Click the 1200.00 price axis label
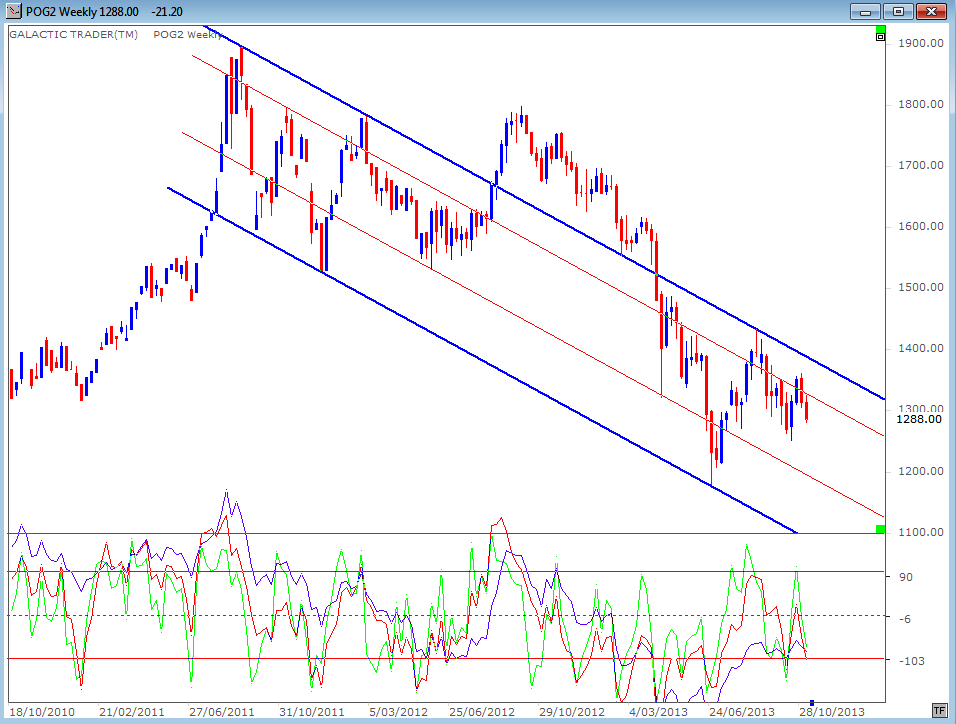 921,471
